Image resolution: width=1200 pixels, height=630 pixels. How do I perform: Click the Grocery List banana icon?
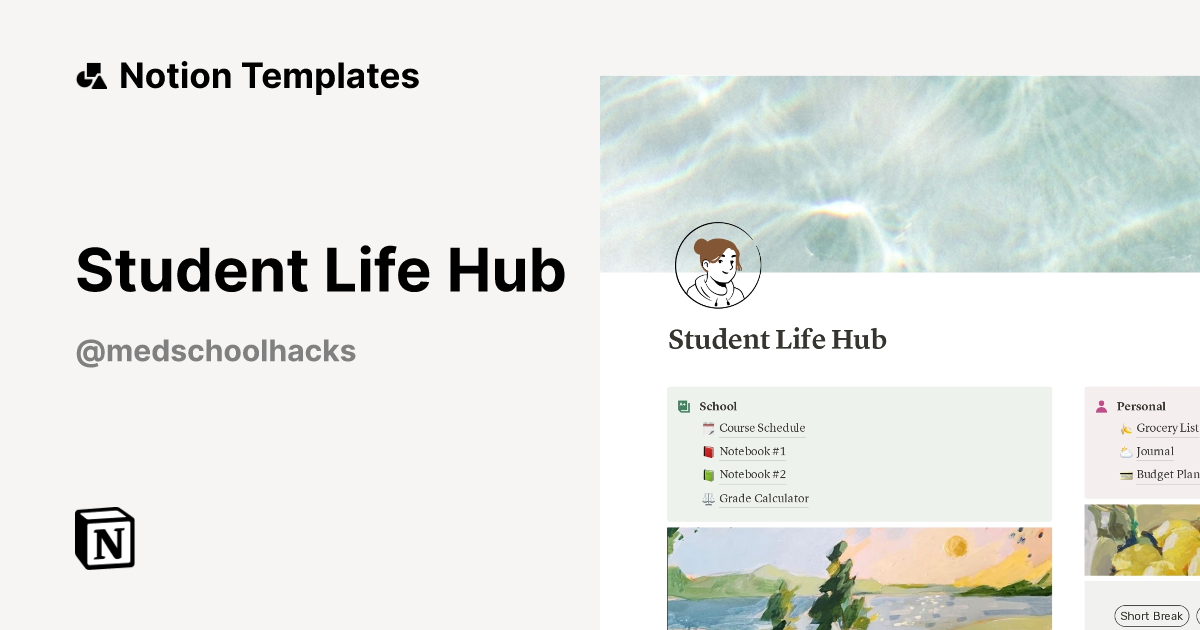(x=1126, y=429)
